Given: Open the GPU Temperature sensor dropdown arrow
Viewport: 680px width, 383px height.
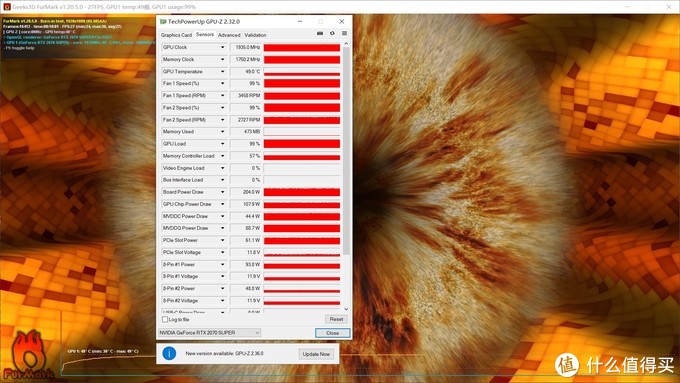Looking at the screenshot, I should (x=222, y=72).
